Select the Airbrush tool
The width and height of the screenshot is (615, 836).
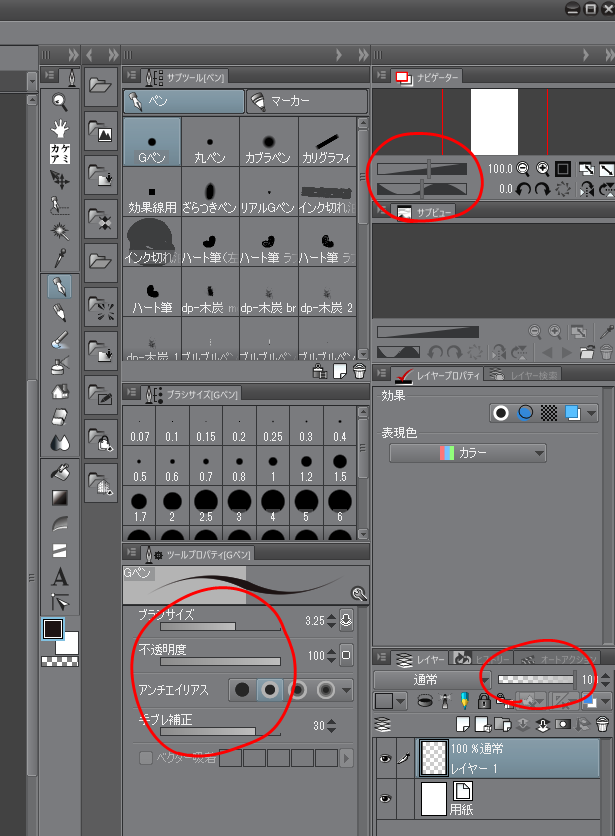tap(60, 365)
